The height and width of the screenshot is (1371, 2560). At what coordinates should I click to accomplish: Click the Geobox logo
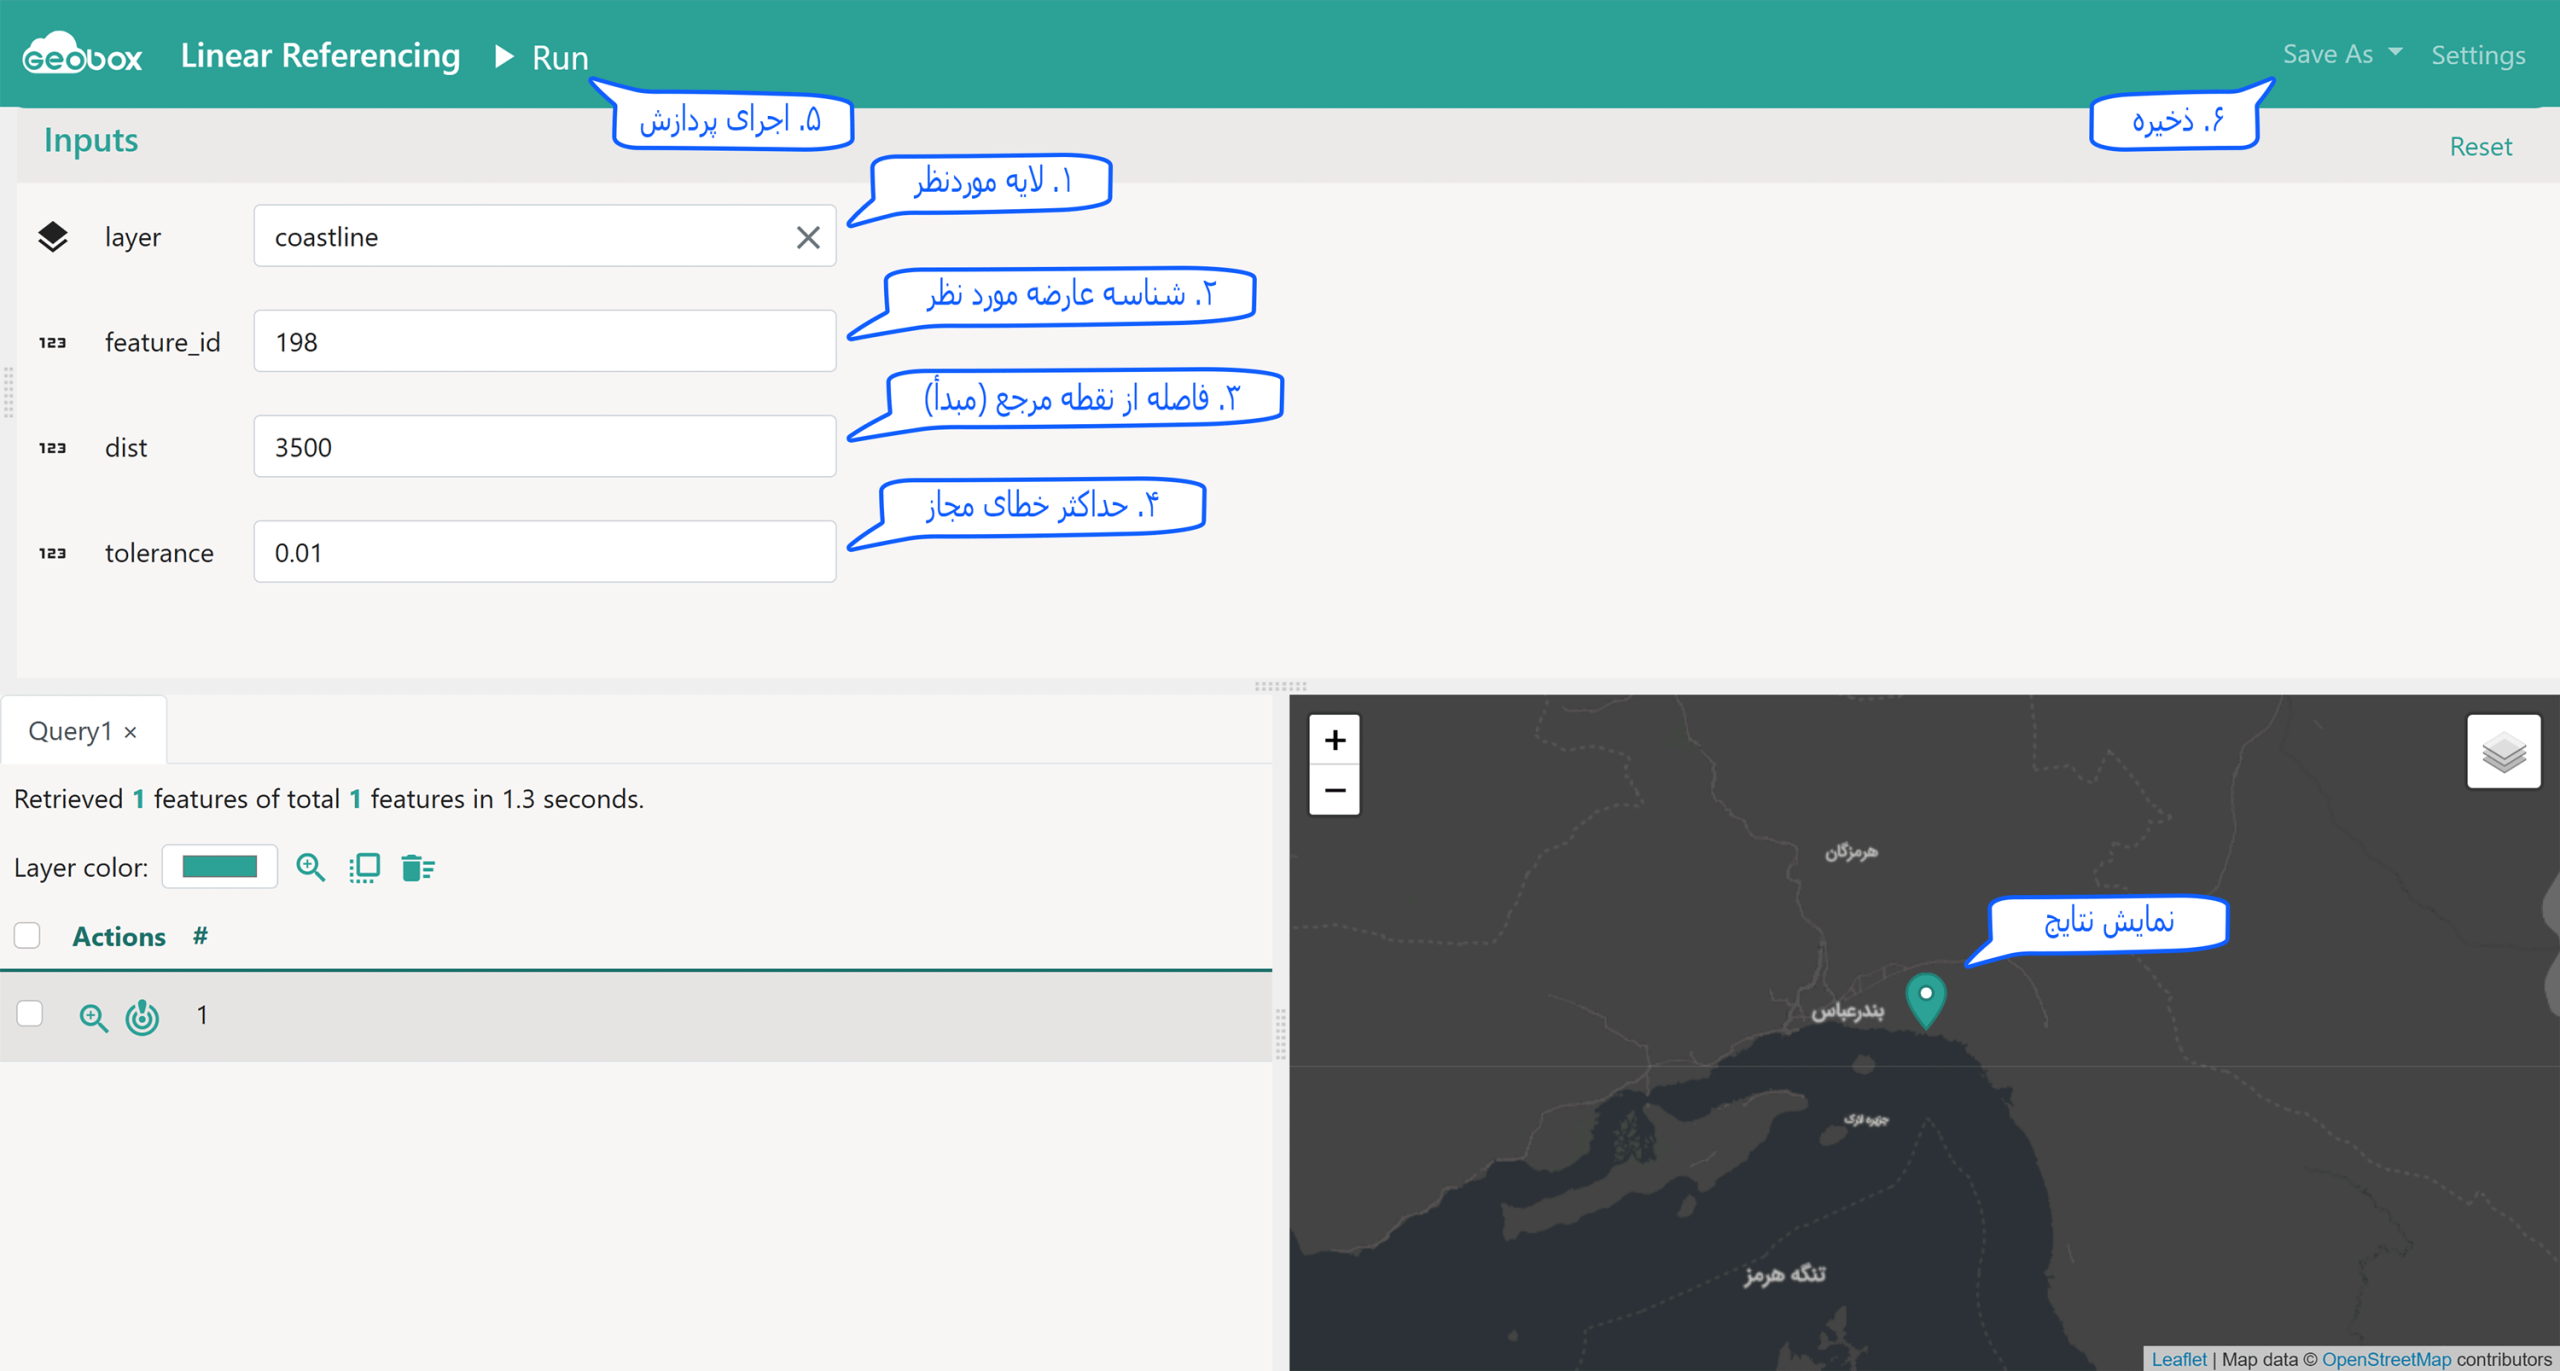pos(82,54)
